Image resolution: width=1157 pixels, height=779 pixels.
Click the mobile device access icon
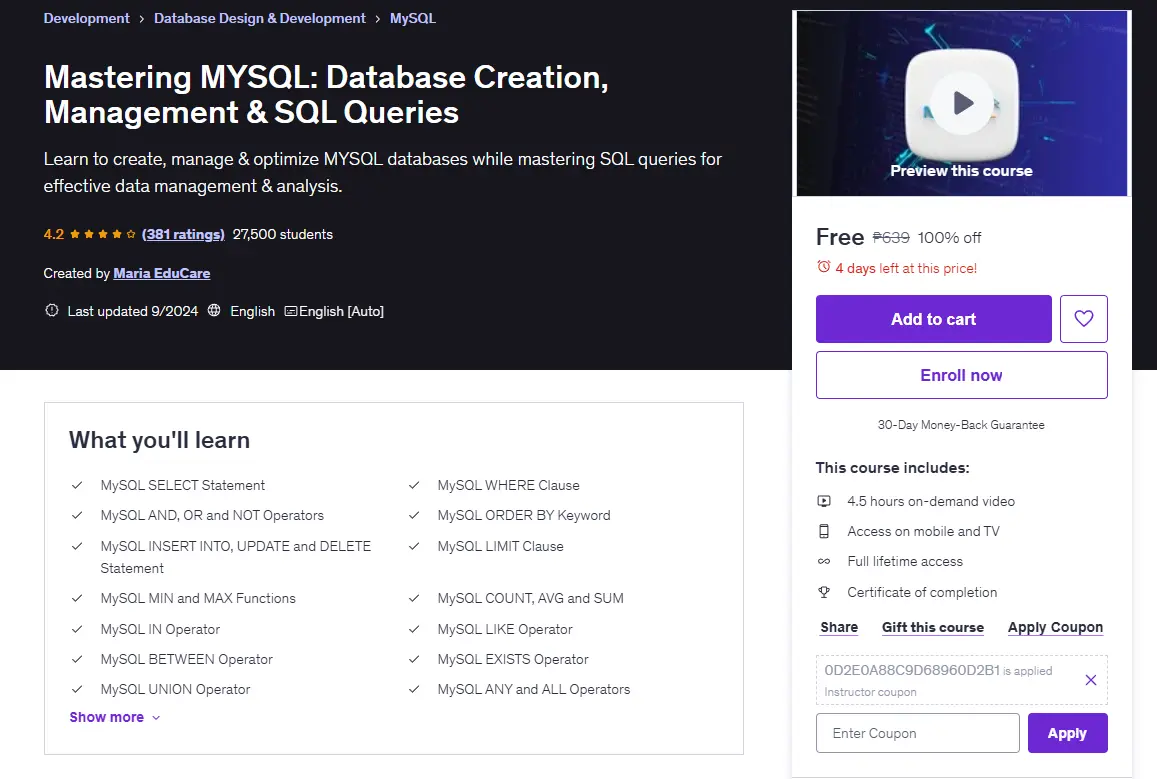pyautogui.click(x=824, y=531)
